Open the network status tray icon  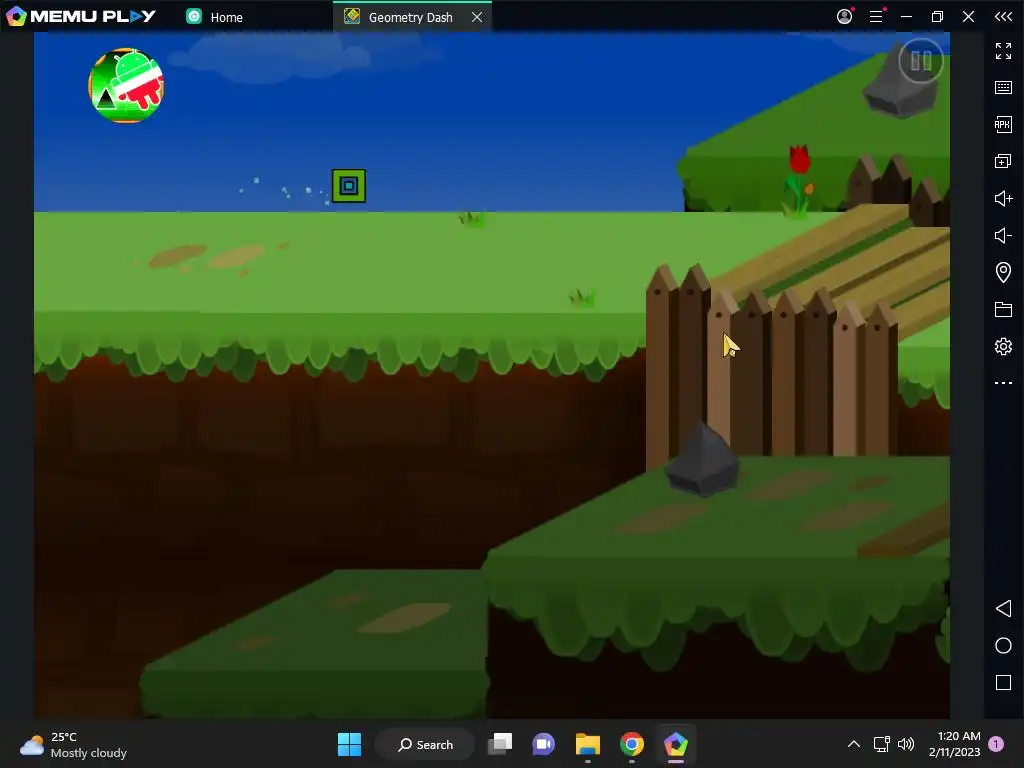[x=882, y=744]
